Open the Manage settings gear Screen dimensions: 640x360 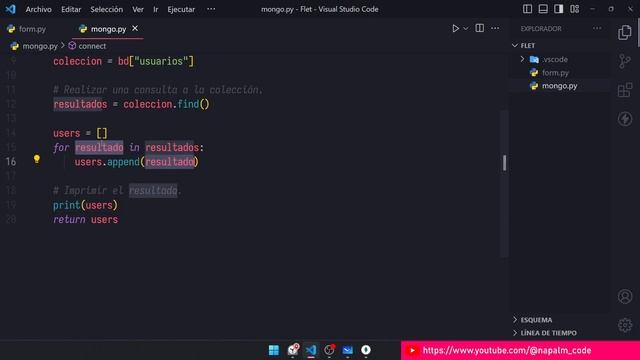624,325
